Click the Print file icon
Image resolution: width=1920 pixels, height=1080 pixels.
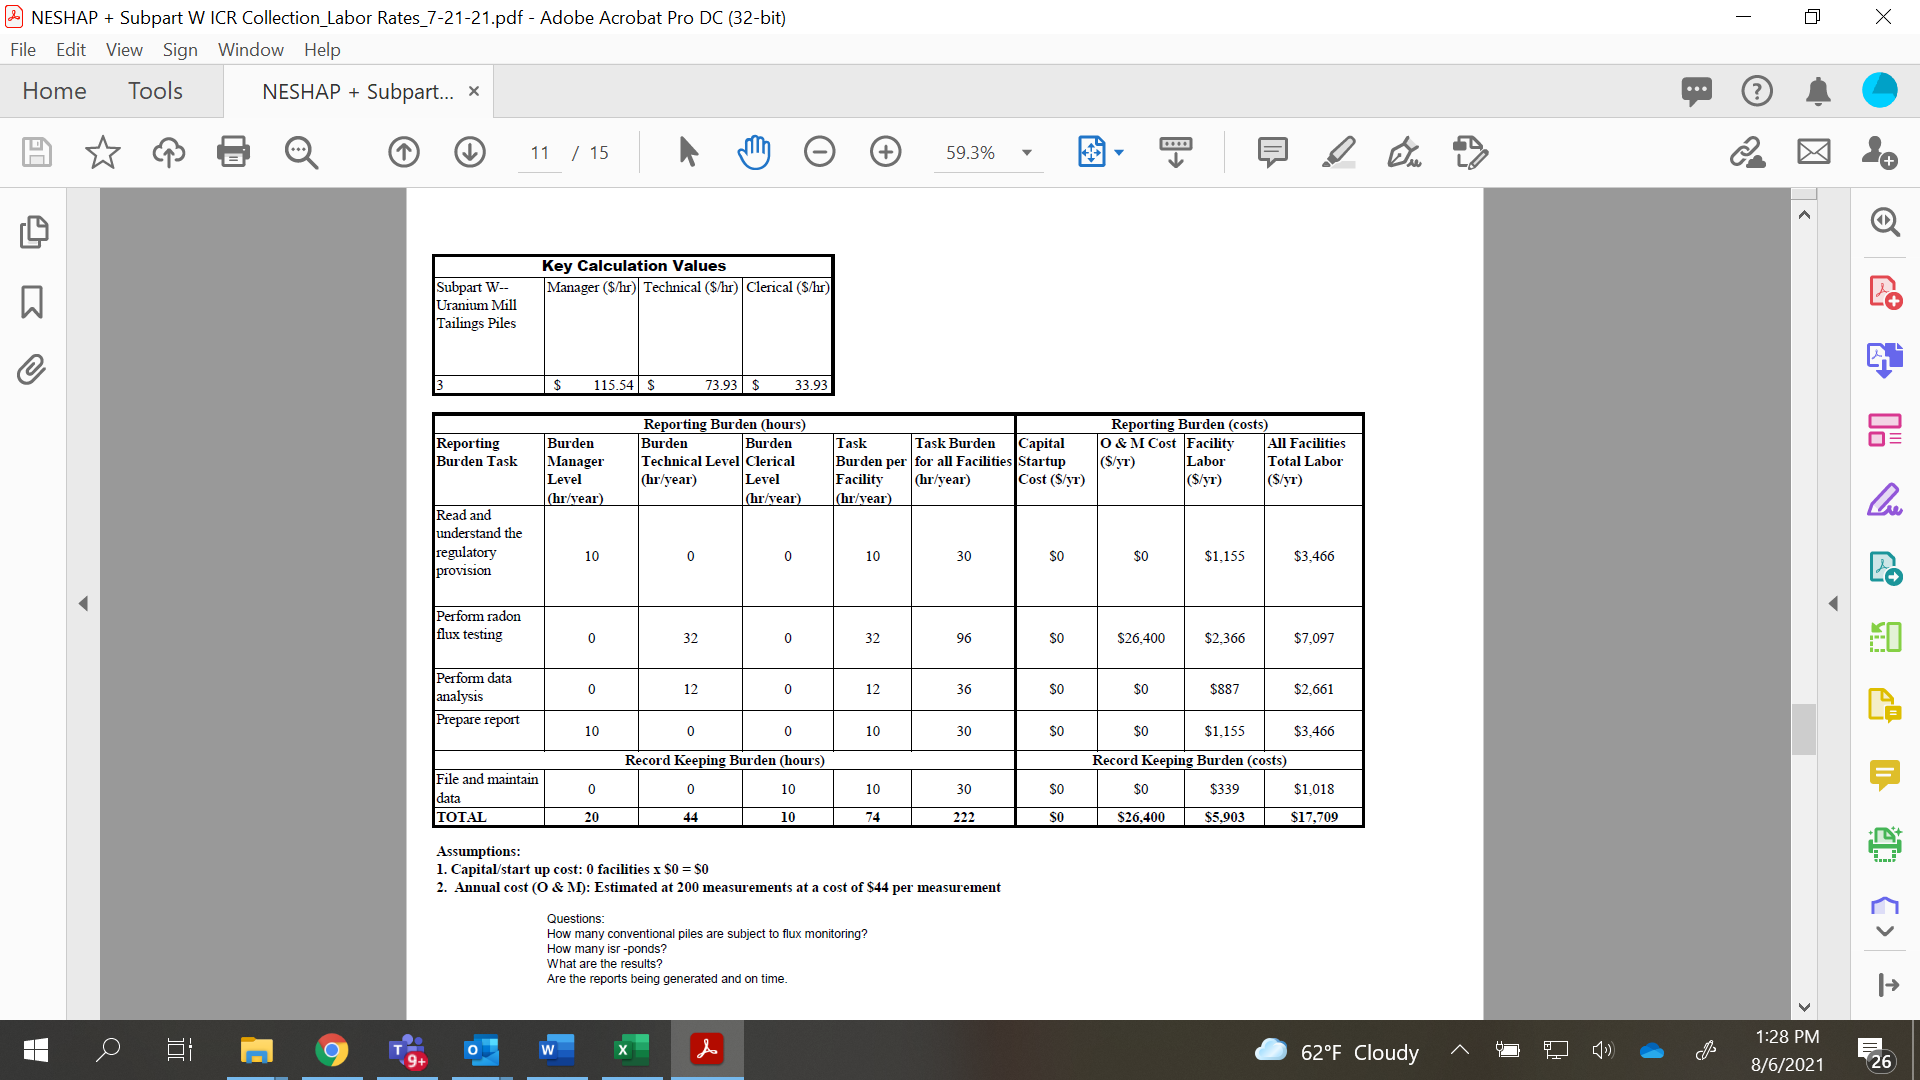pyautogui.click(x=233, y=152)
